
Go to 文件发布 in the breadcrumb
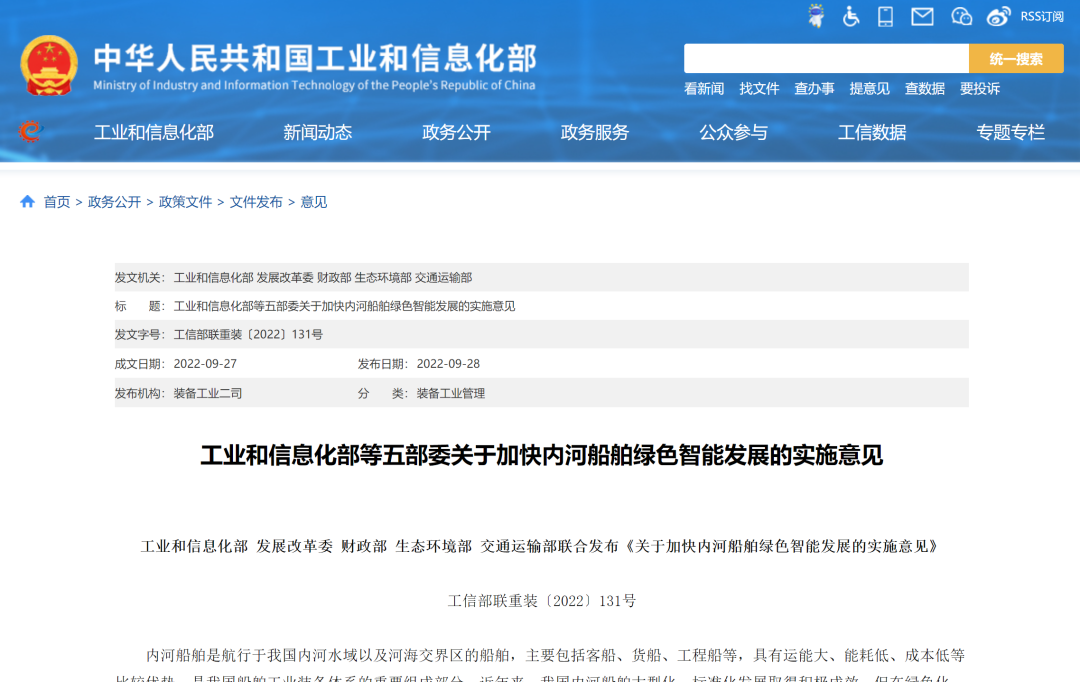click(256, 202)
